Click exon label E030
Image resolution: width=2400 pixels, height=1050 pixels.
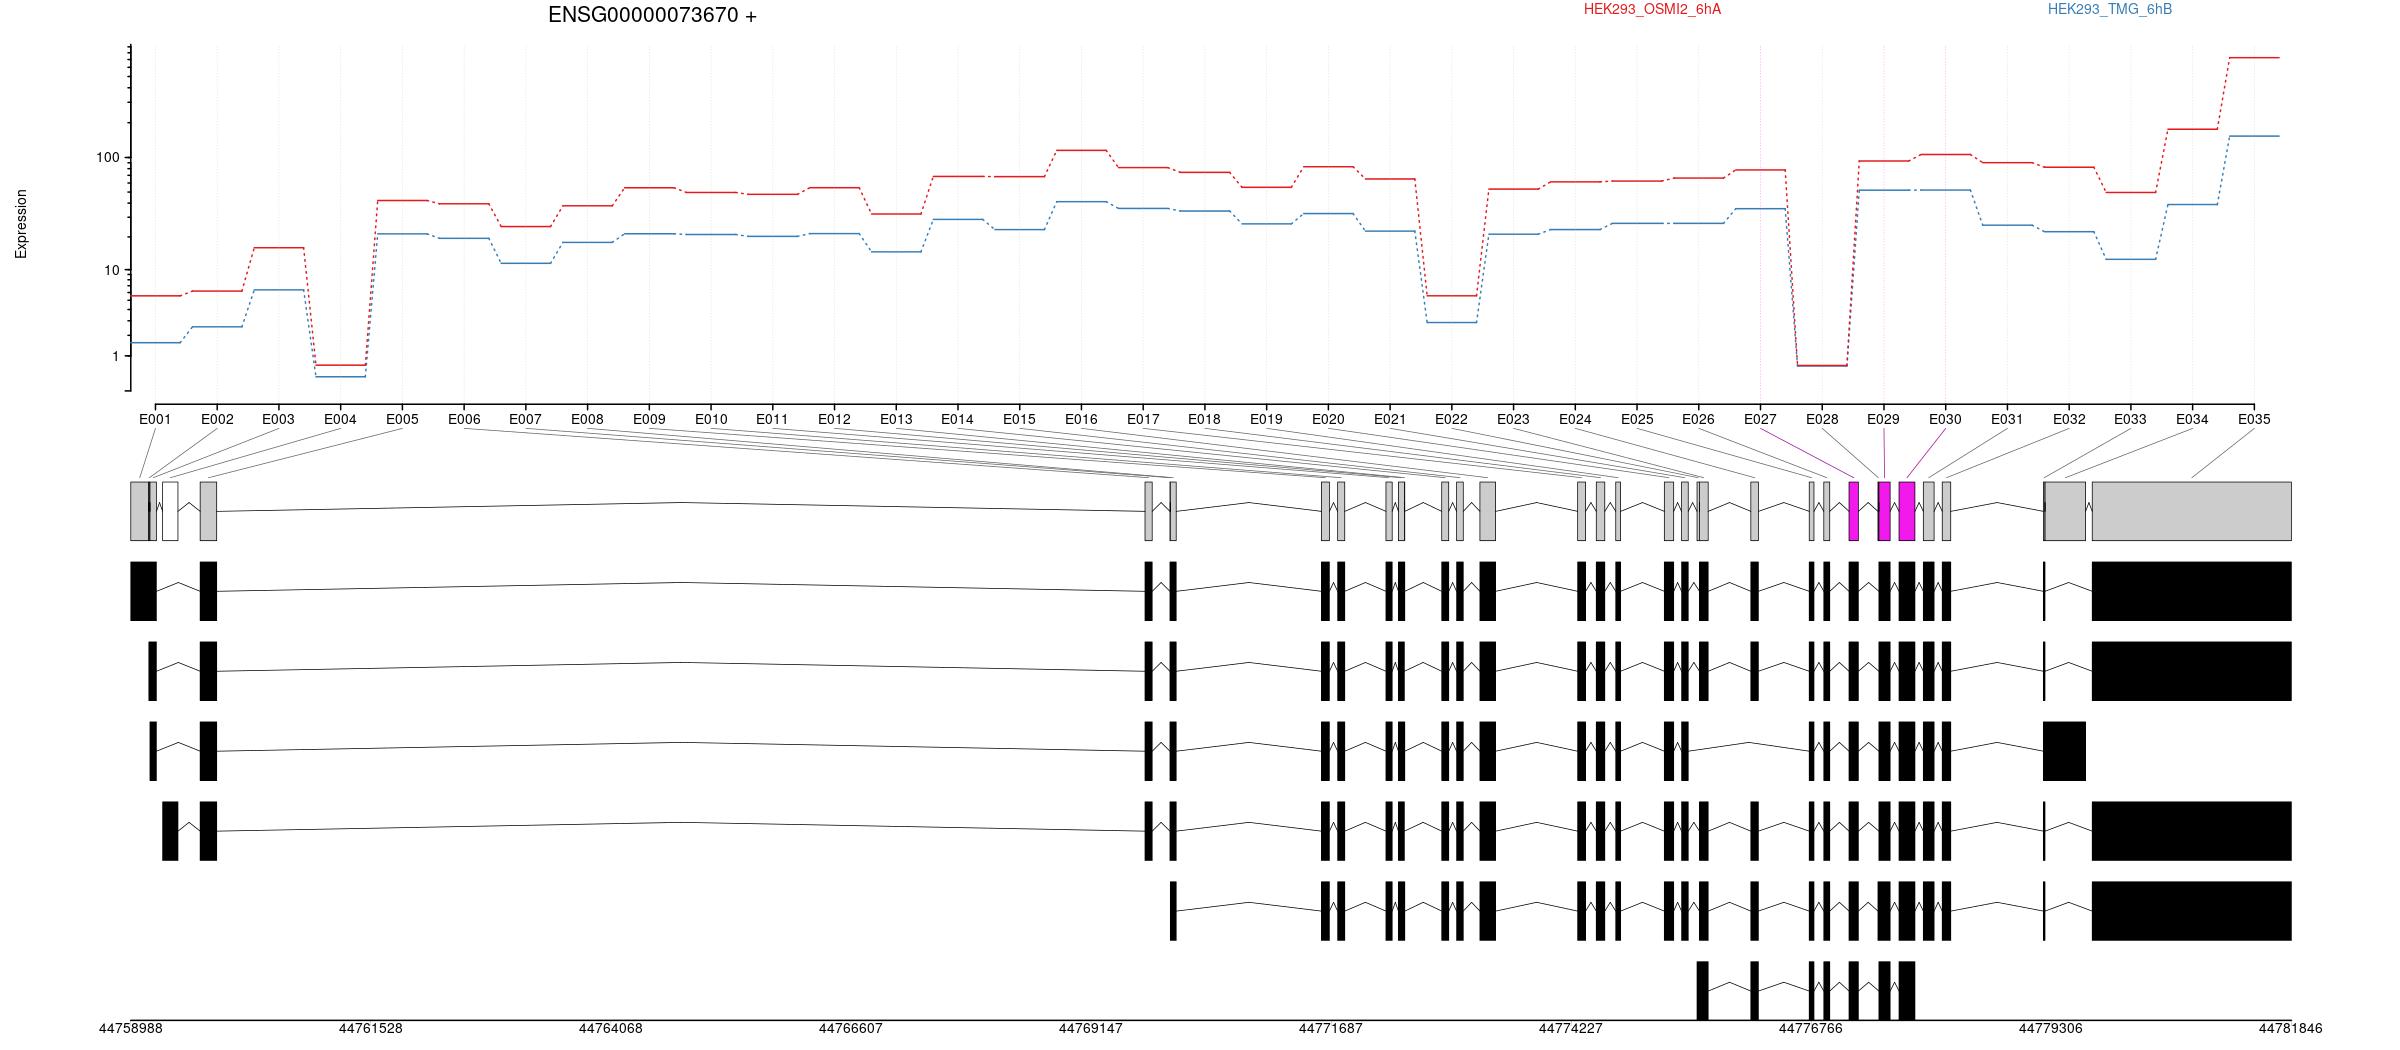tap(1945, 419)
